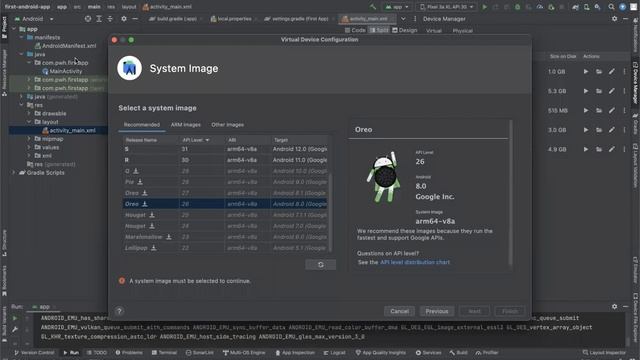Switch to Other Images tab
The image size is (640, 360).
[x=227, y=125]
